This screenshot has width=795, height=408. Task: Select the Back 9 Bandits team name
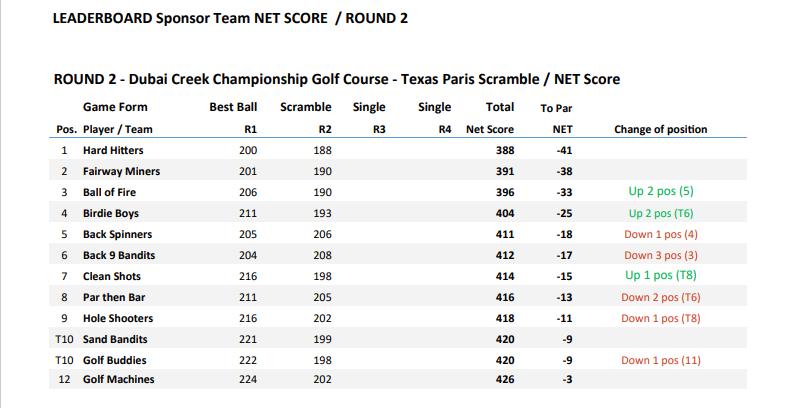coord(119,255)
